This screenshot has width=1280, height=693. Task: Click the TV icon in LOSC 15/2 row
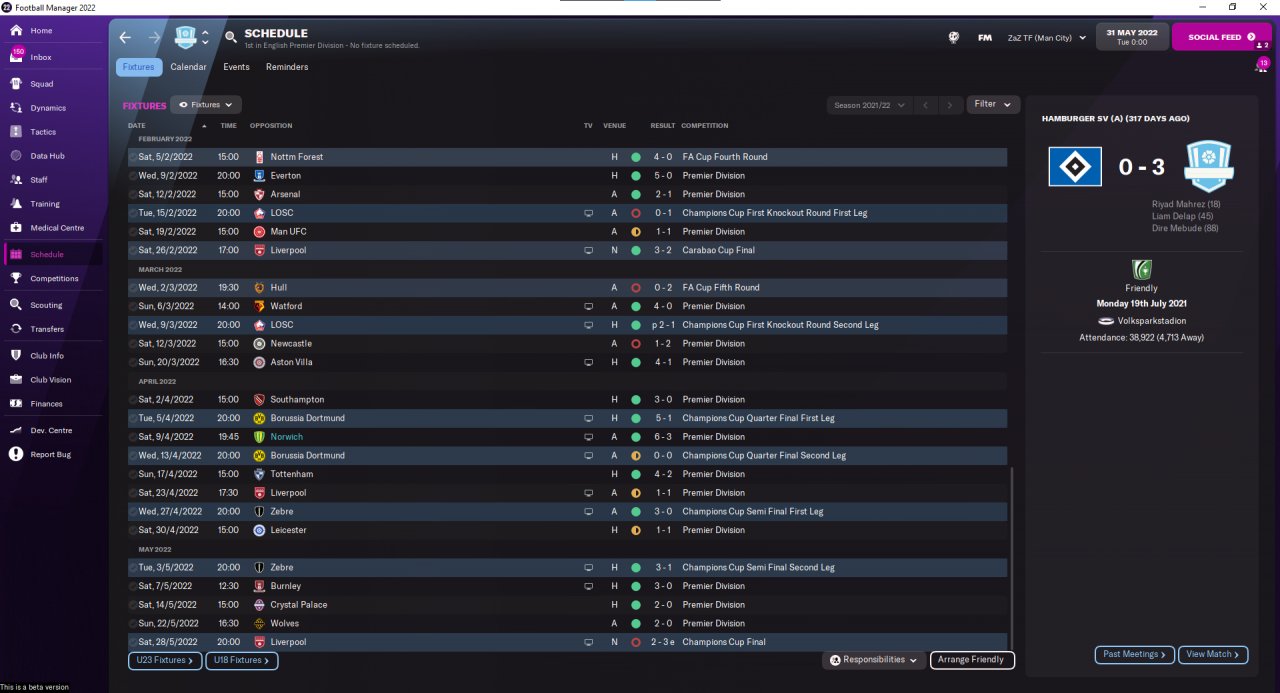click(588, 213)
